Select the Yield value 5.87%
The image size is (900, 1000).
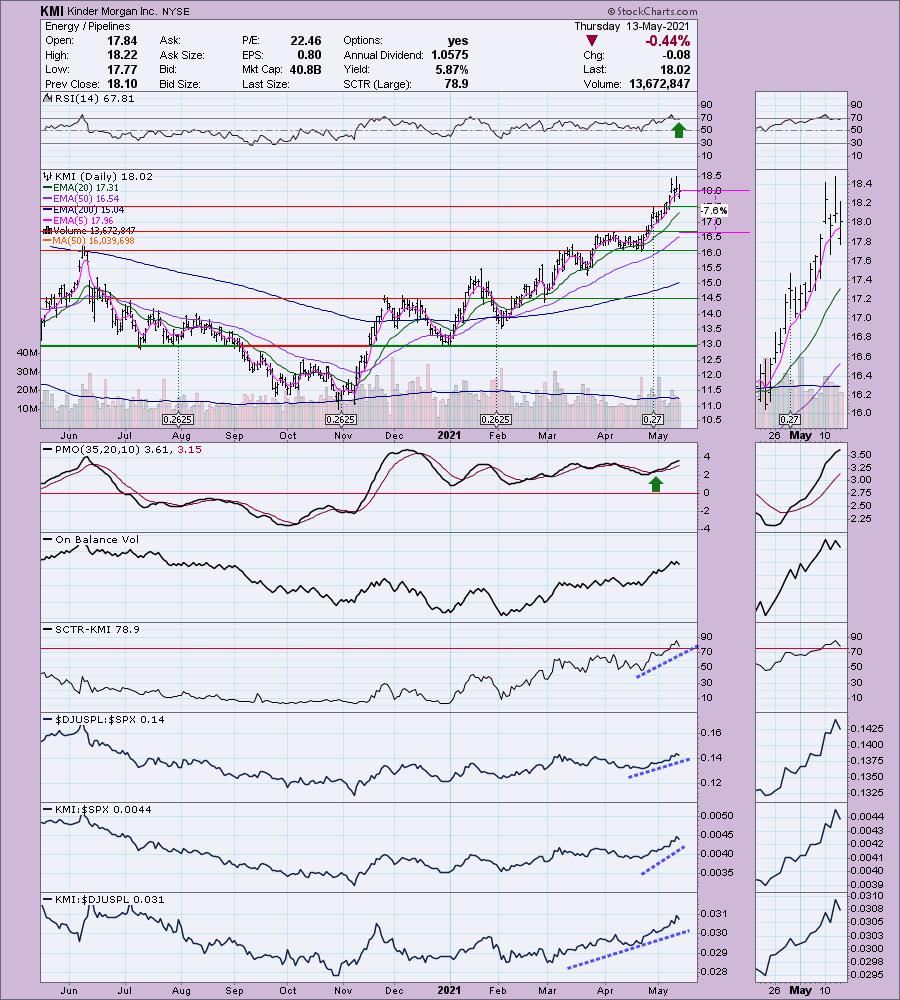(452, 70)
